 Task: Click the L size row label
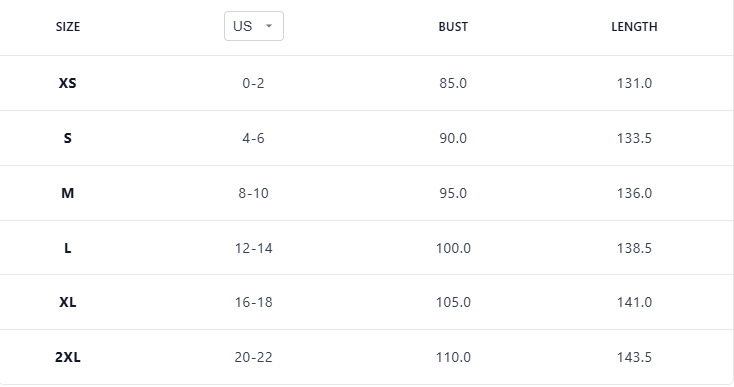pos(67,248)
